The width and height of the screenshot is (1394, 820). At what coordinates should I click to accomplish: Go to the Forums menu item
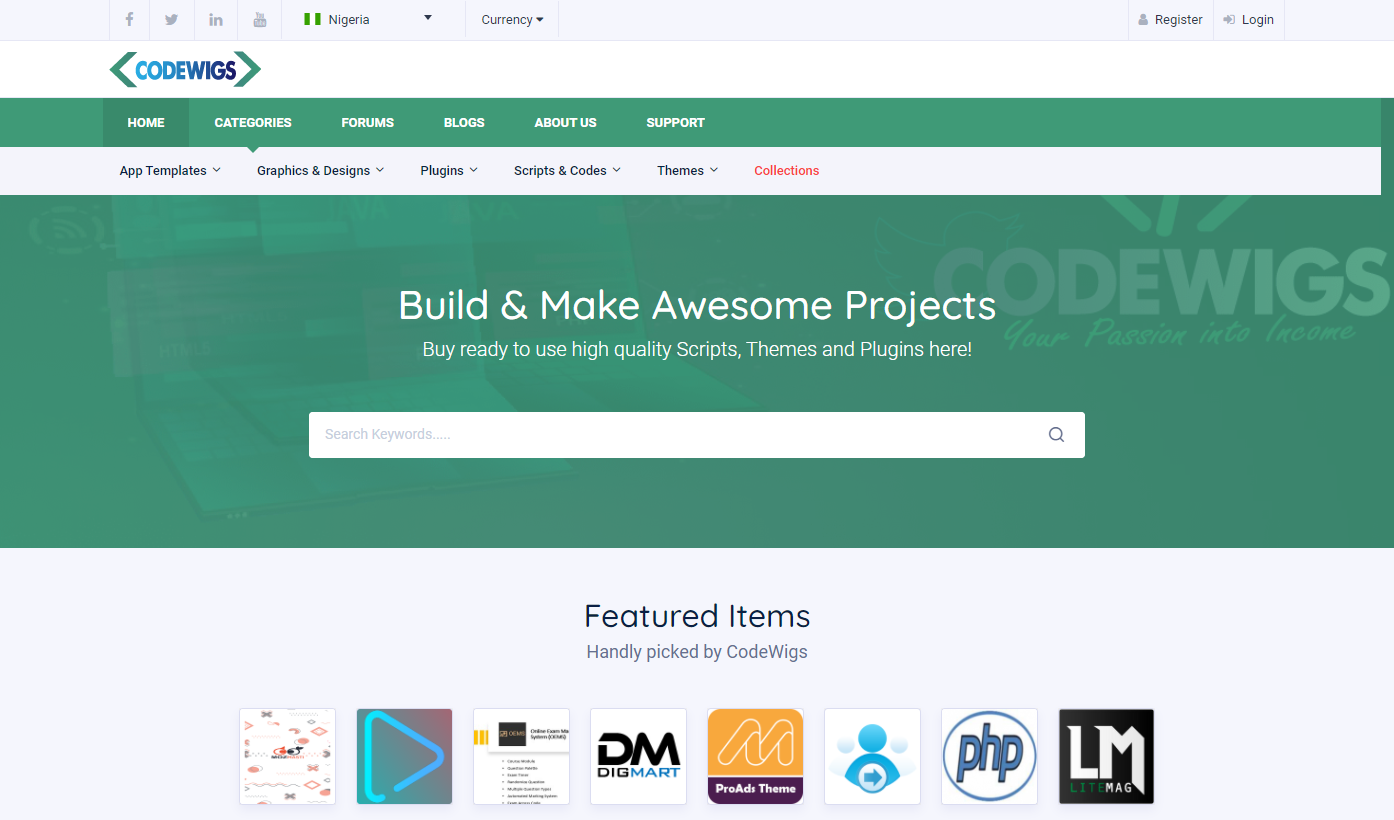tap(367, 123)
